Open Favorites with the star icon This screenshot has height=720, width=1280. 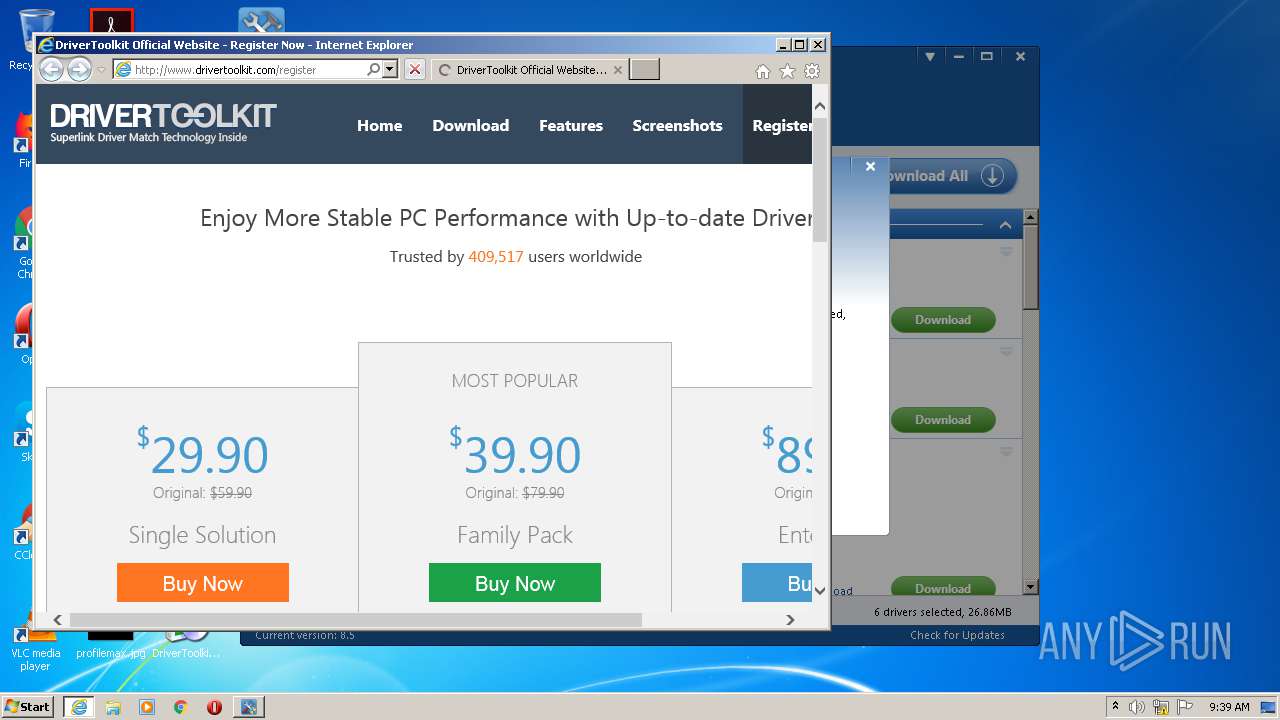[787, 71]
